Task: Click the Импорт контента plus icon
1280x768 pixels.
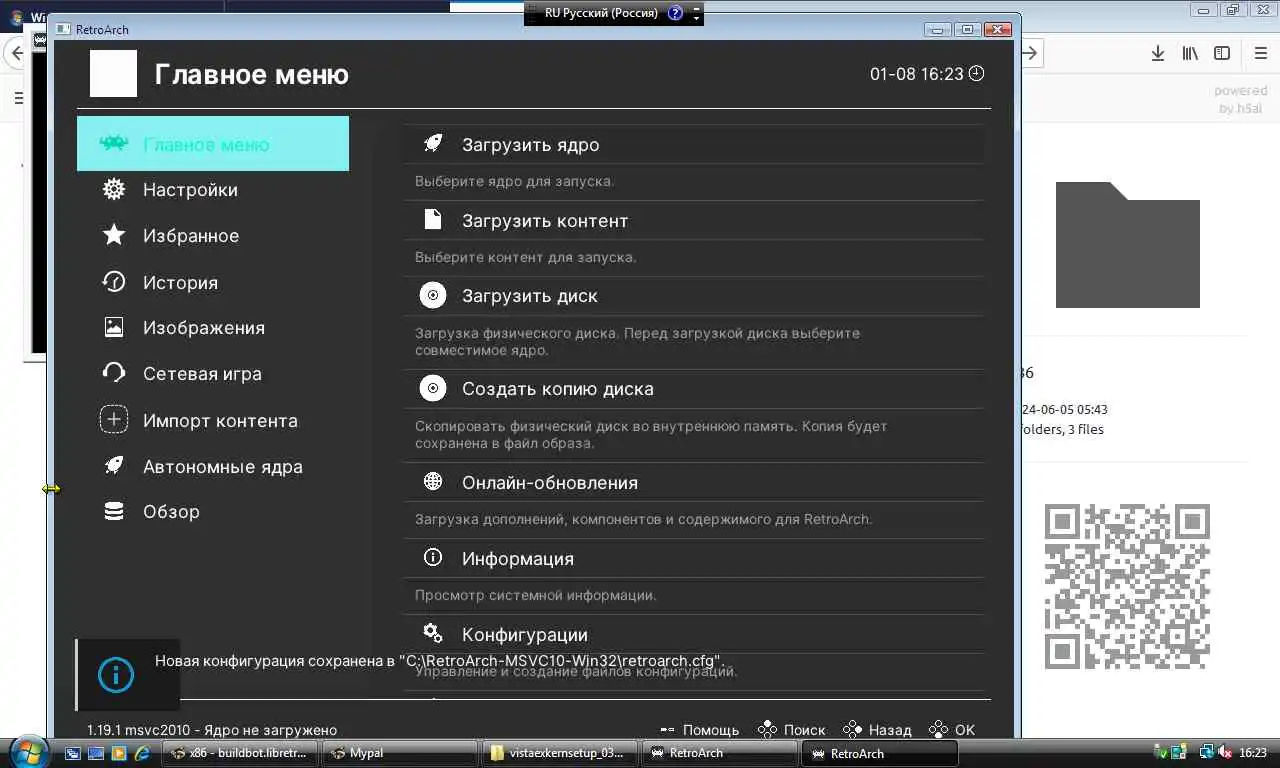Action: [114, 420]
